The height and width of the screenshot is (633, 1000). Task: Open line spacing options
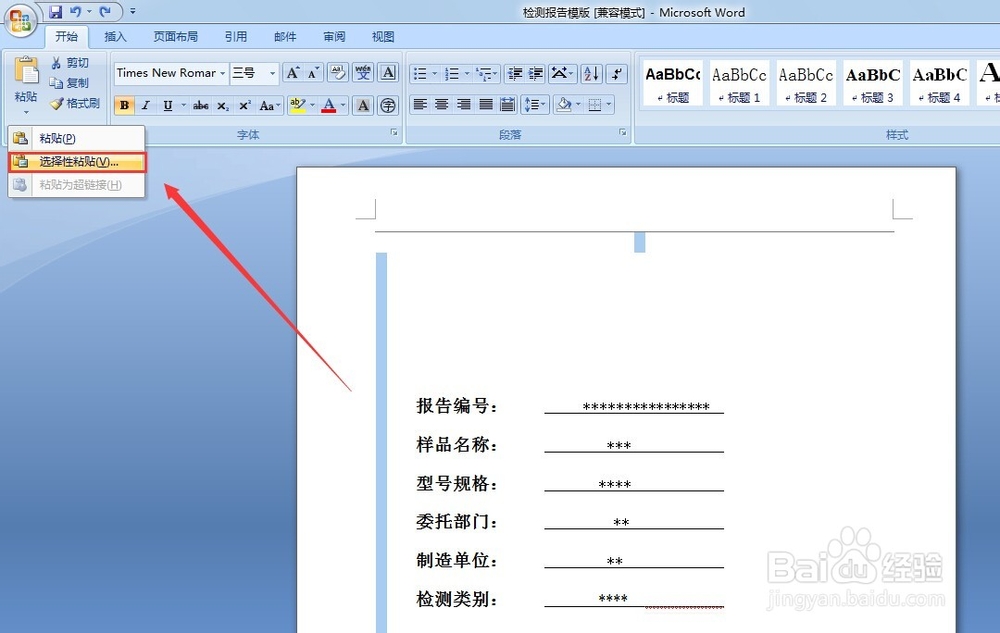click(x=534, y=105)
